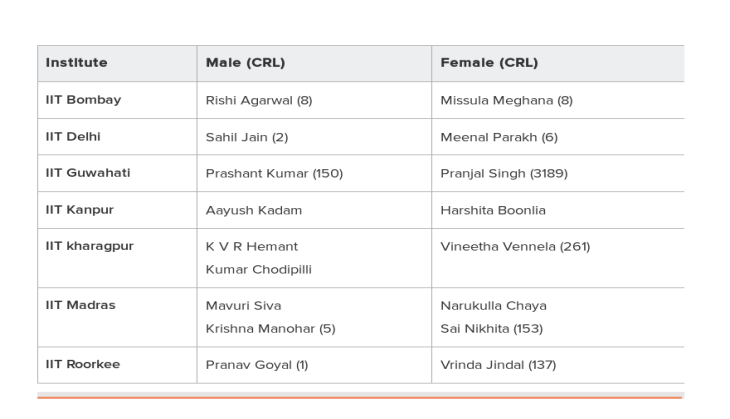Click the IIT Bombay row label
730x419 pixels.
tap(83, 100)
